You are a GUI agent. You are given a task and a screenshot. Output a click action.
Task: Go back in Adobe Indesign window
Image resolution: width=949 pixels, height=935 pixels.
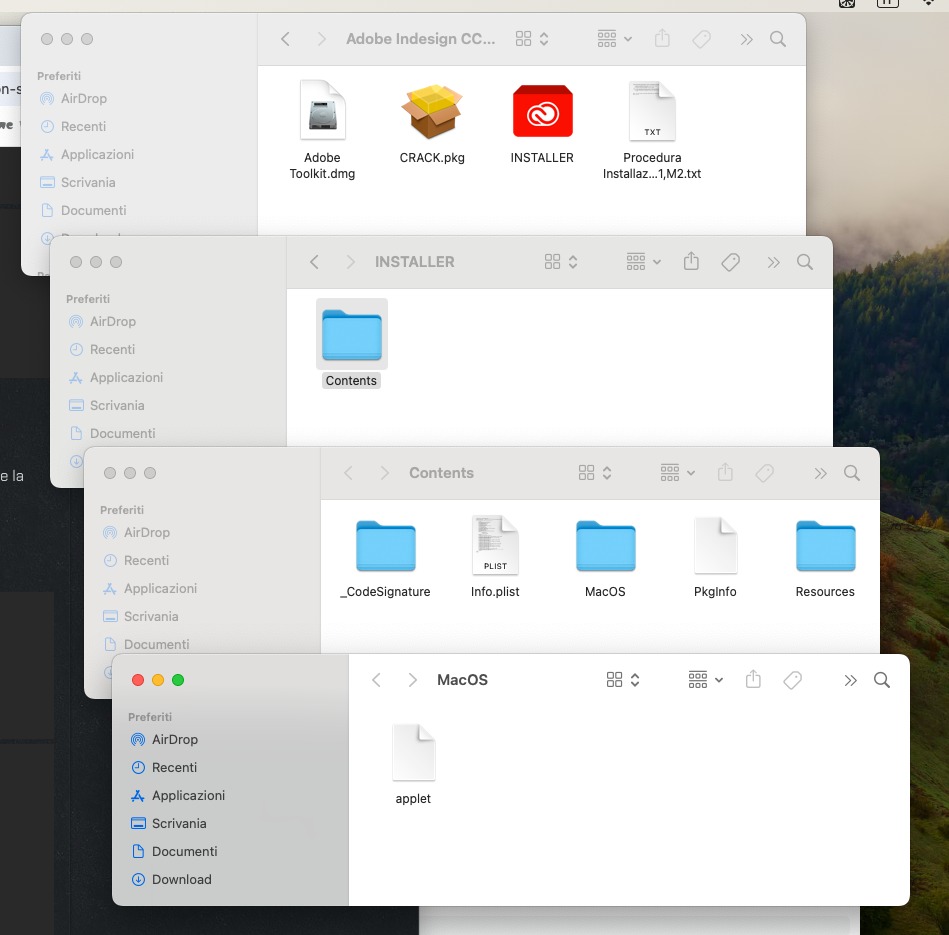(286, 39)
